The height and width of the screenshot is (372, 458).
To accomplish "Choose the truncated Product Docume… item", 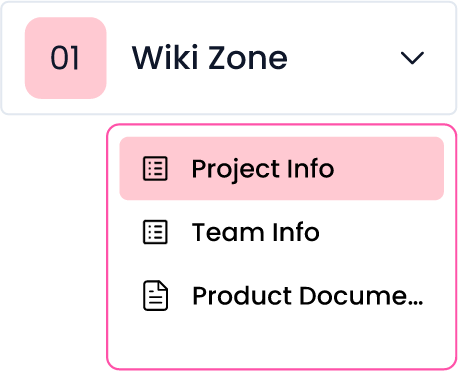I will (x=282, y=296).
